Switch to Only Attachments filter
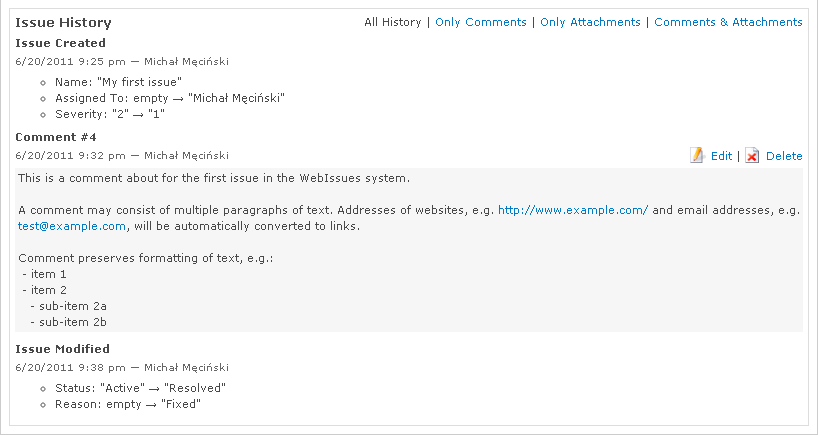Viewport: 818px width, 435px height. click(x=590, y=22)
